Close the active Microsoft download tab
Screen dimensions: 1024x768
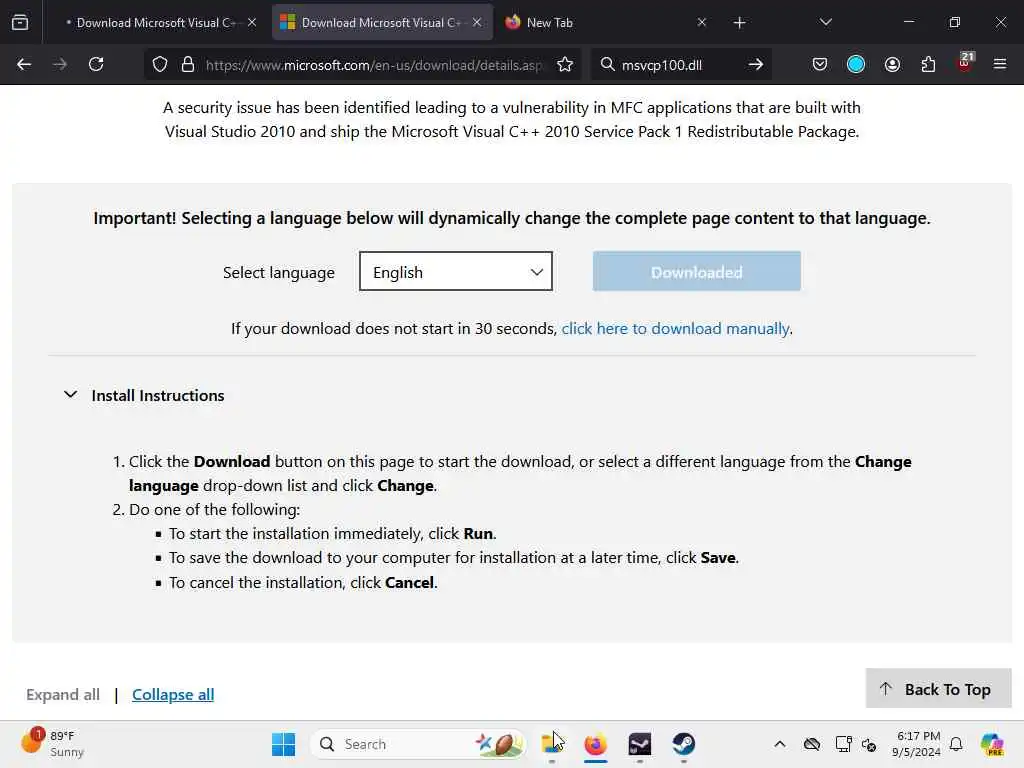click(x=477, y=22)
